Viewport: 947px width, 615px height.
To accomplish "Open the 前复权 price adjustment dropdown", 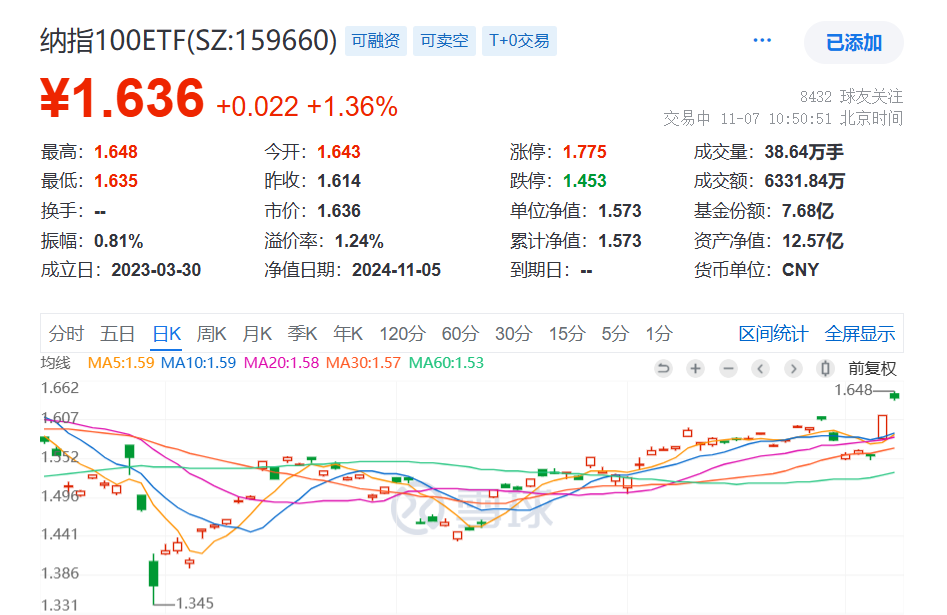I will point(873,368).
